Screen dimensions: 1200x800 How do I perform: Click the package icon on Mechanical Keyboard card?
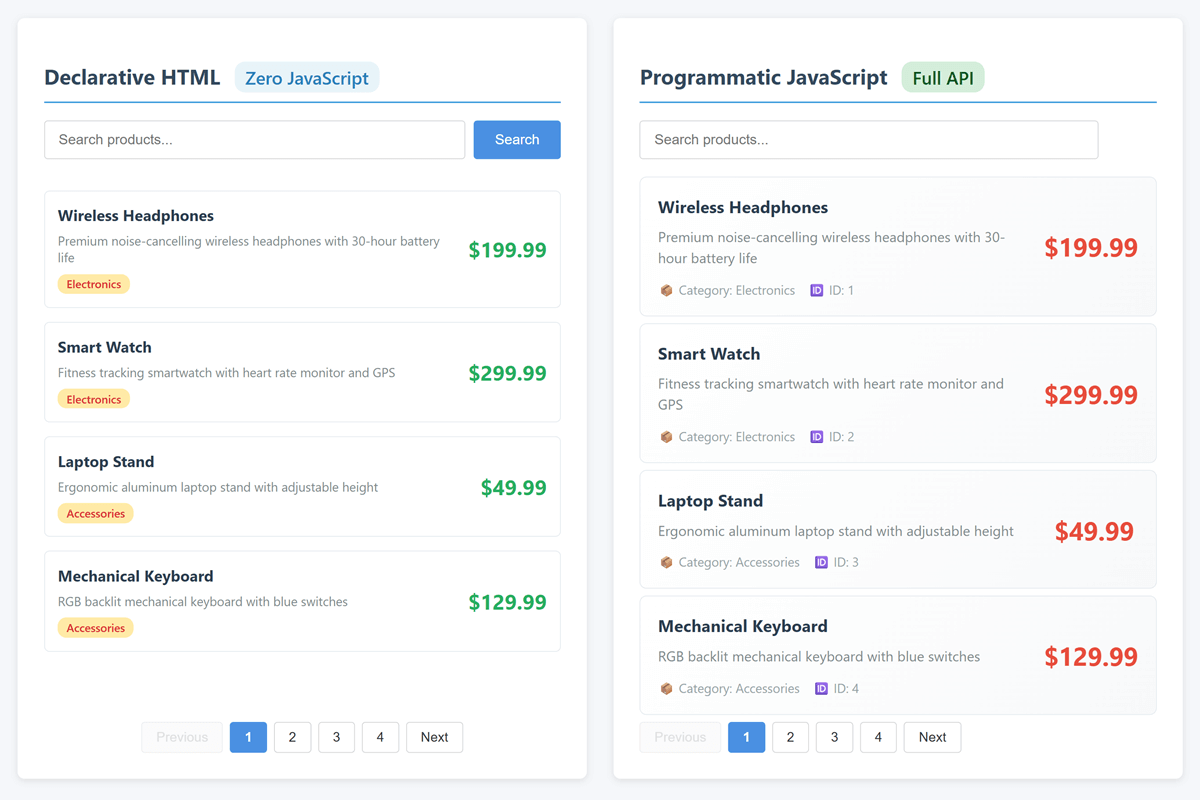666,688
